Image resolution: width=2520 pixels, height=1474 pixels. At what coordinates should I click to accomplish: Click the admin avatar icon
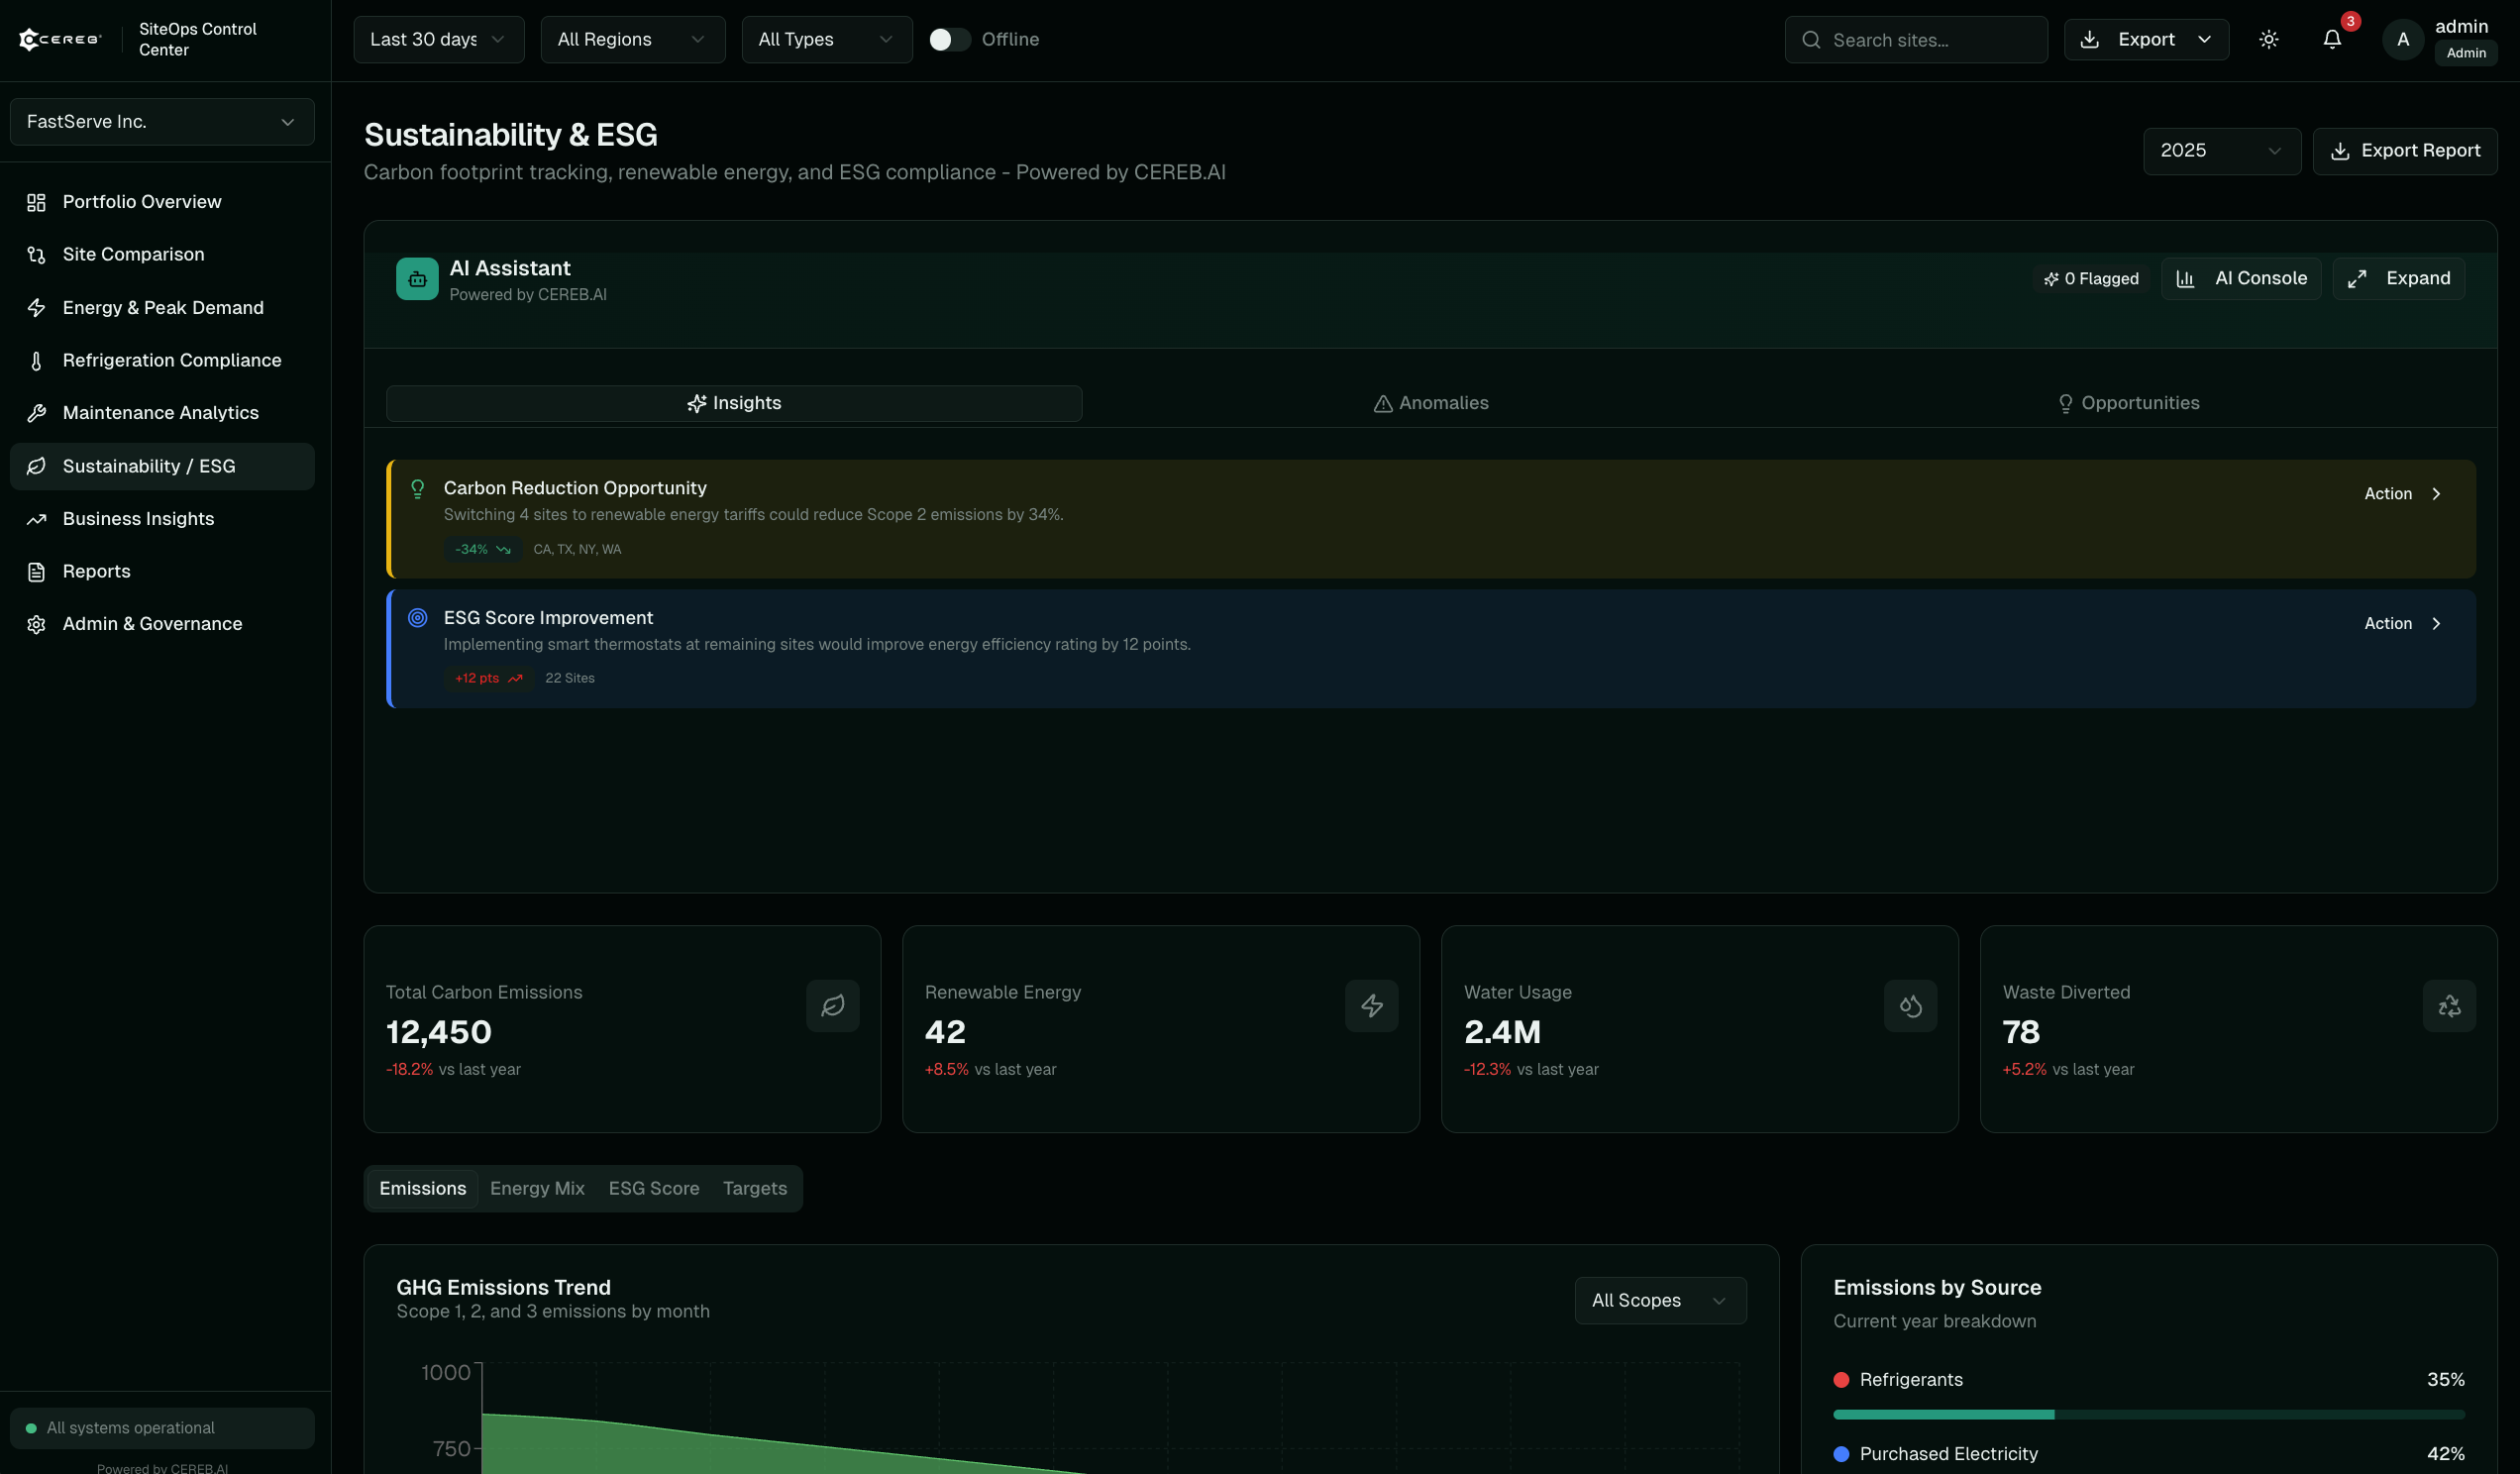[x=2402, y=40]
